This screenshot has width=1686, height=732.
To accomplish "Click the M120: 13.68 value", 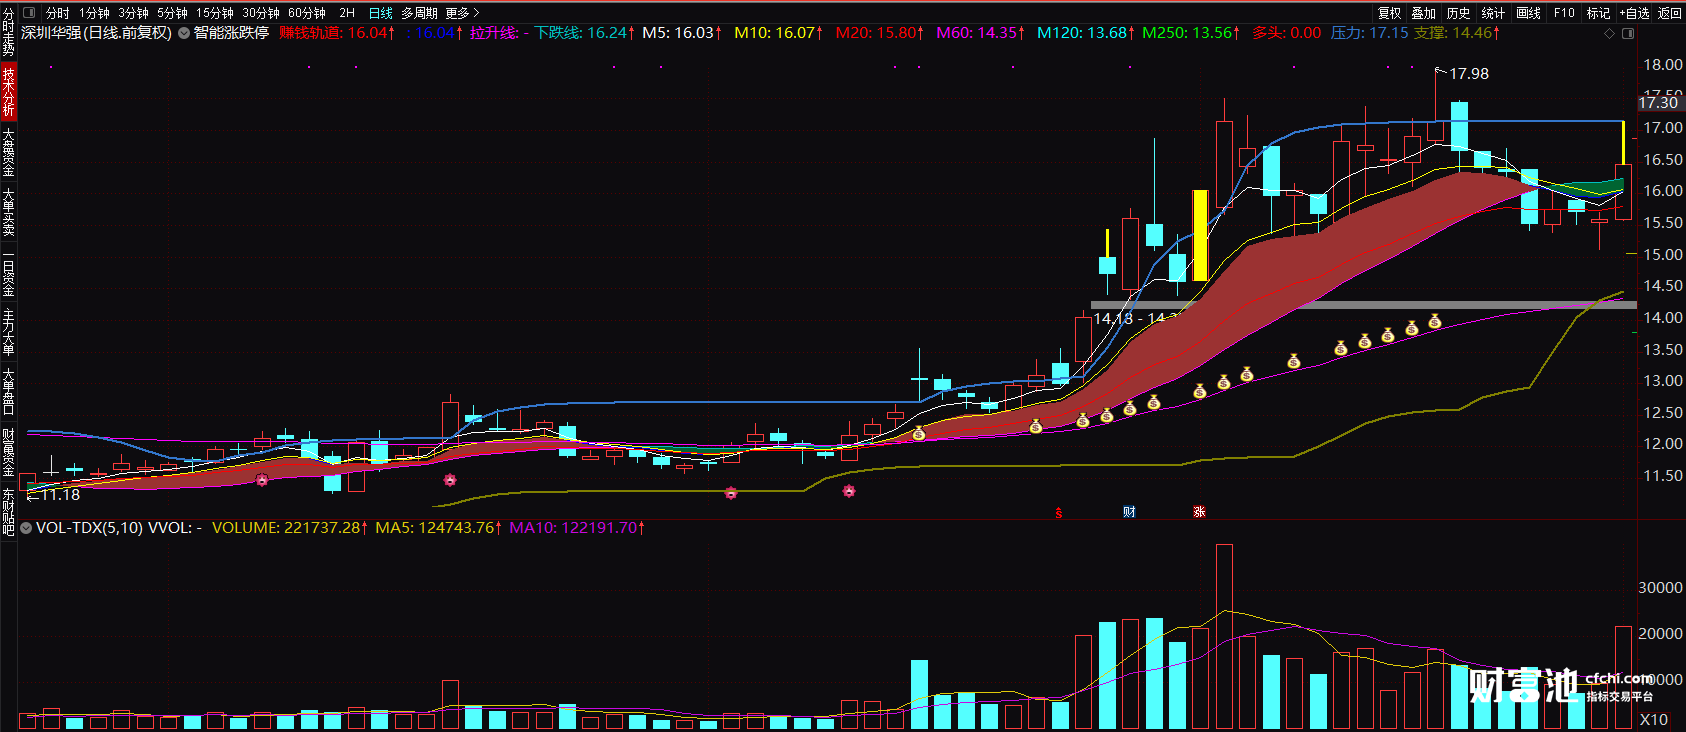I will (1085, 33).
